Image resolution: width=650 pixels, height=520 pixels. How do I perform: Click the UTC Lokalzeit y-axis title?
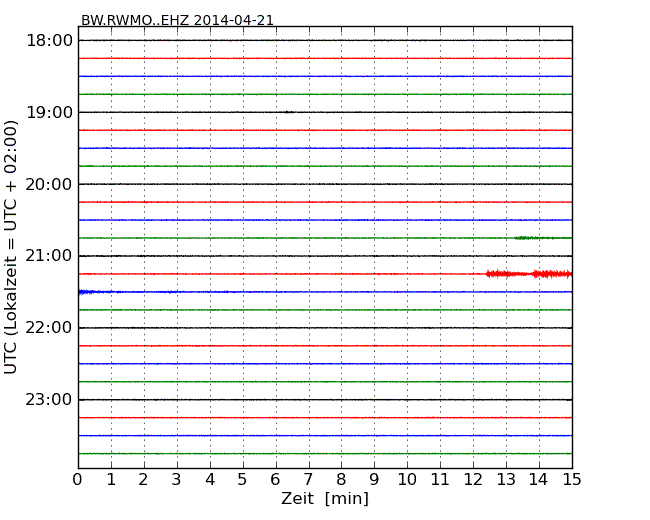[x=10, y=247]
